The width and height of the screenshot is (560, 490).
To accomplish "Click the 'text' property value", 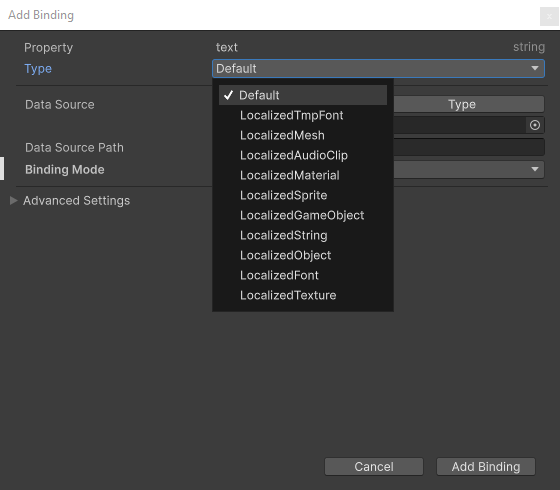I will [x=227, y=47].
